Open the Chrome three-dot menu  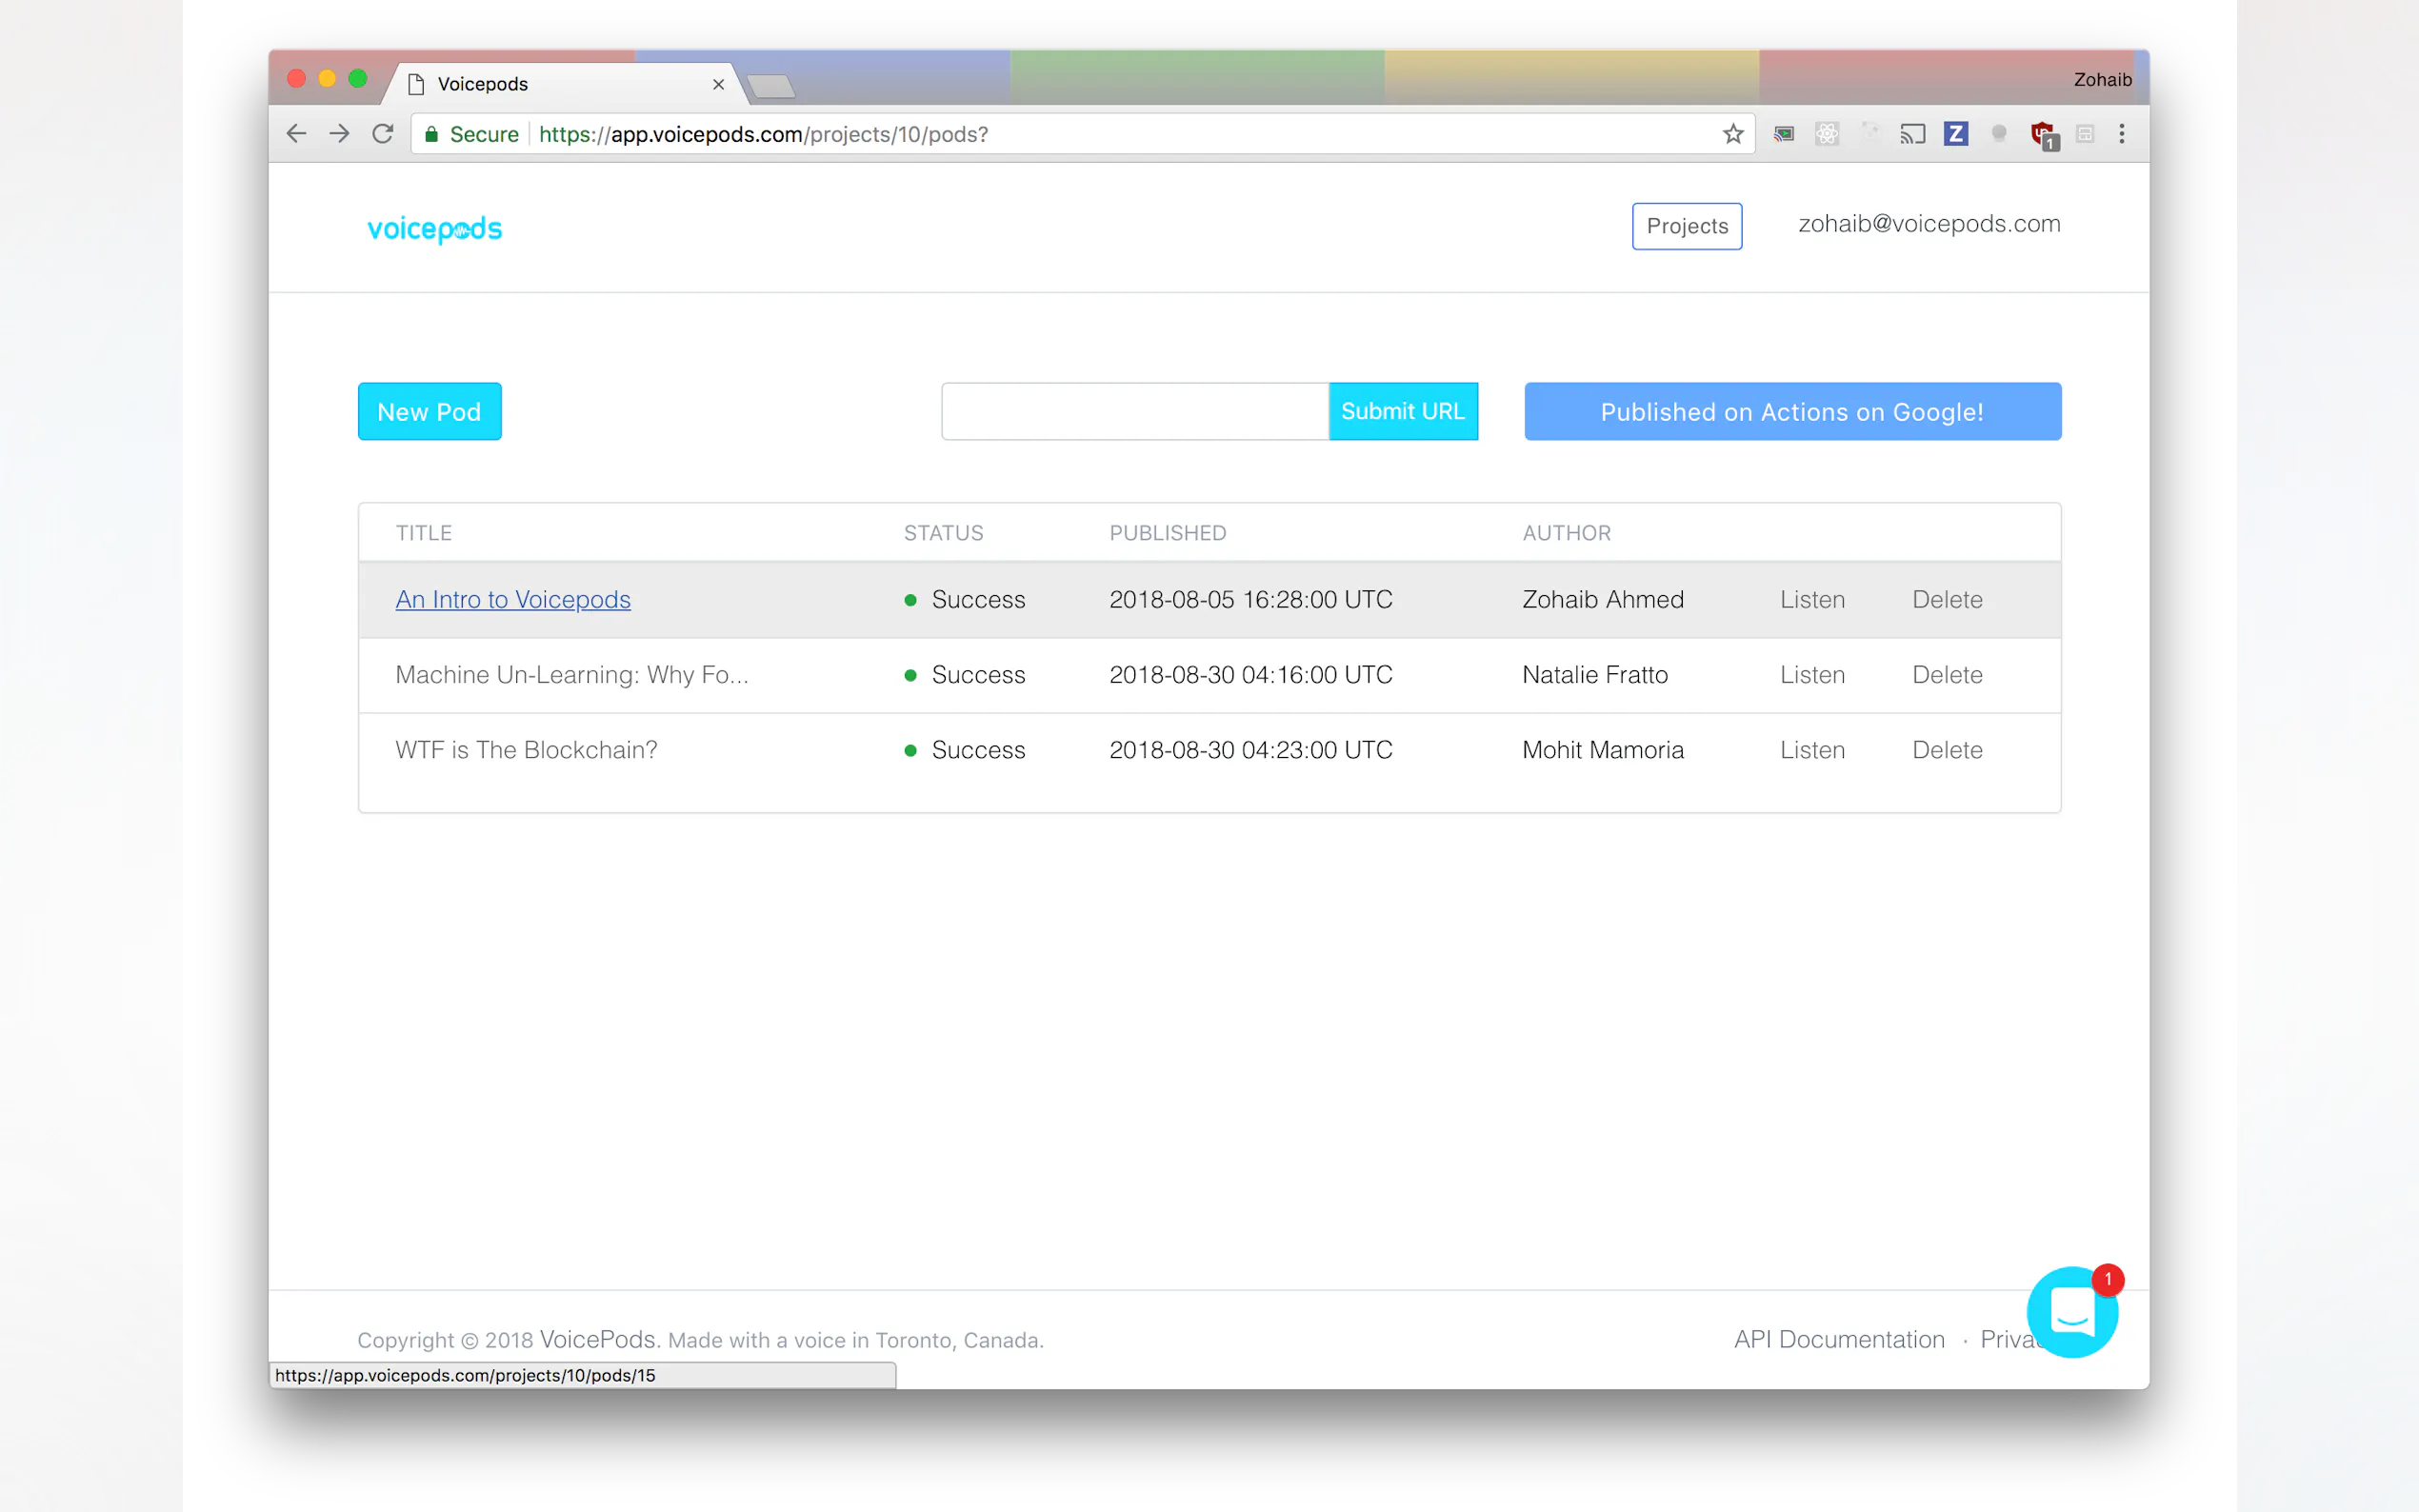click(x=2121, y=134)
